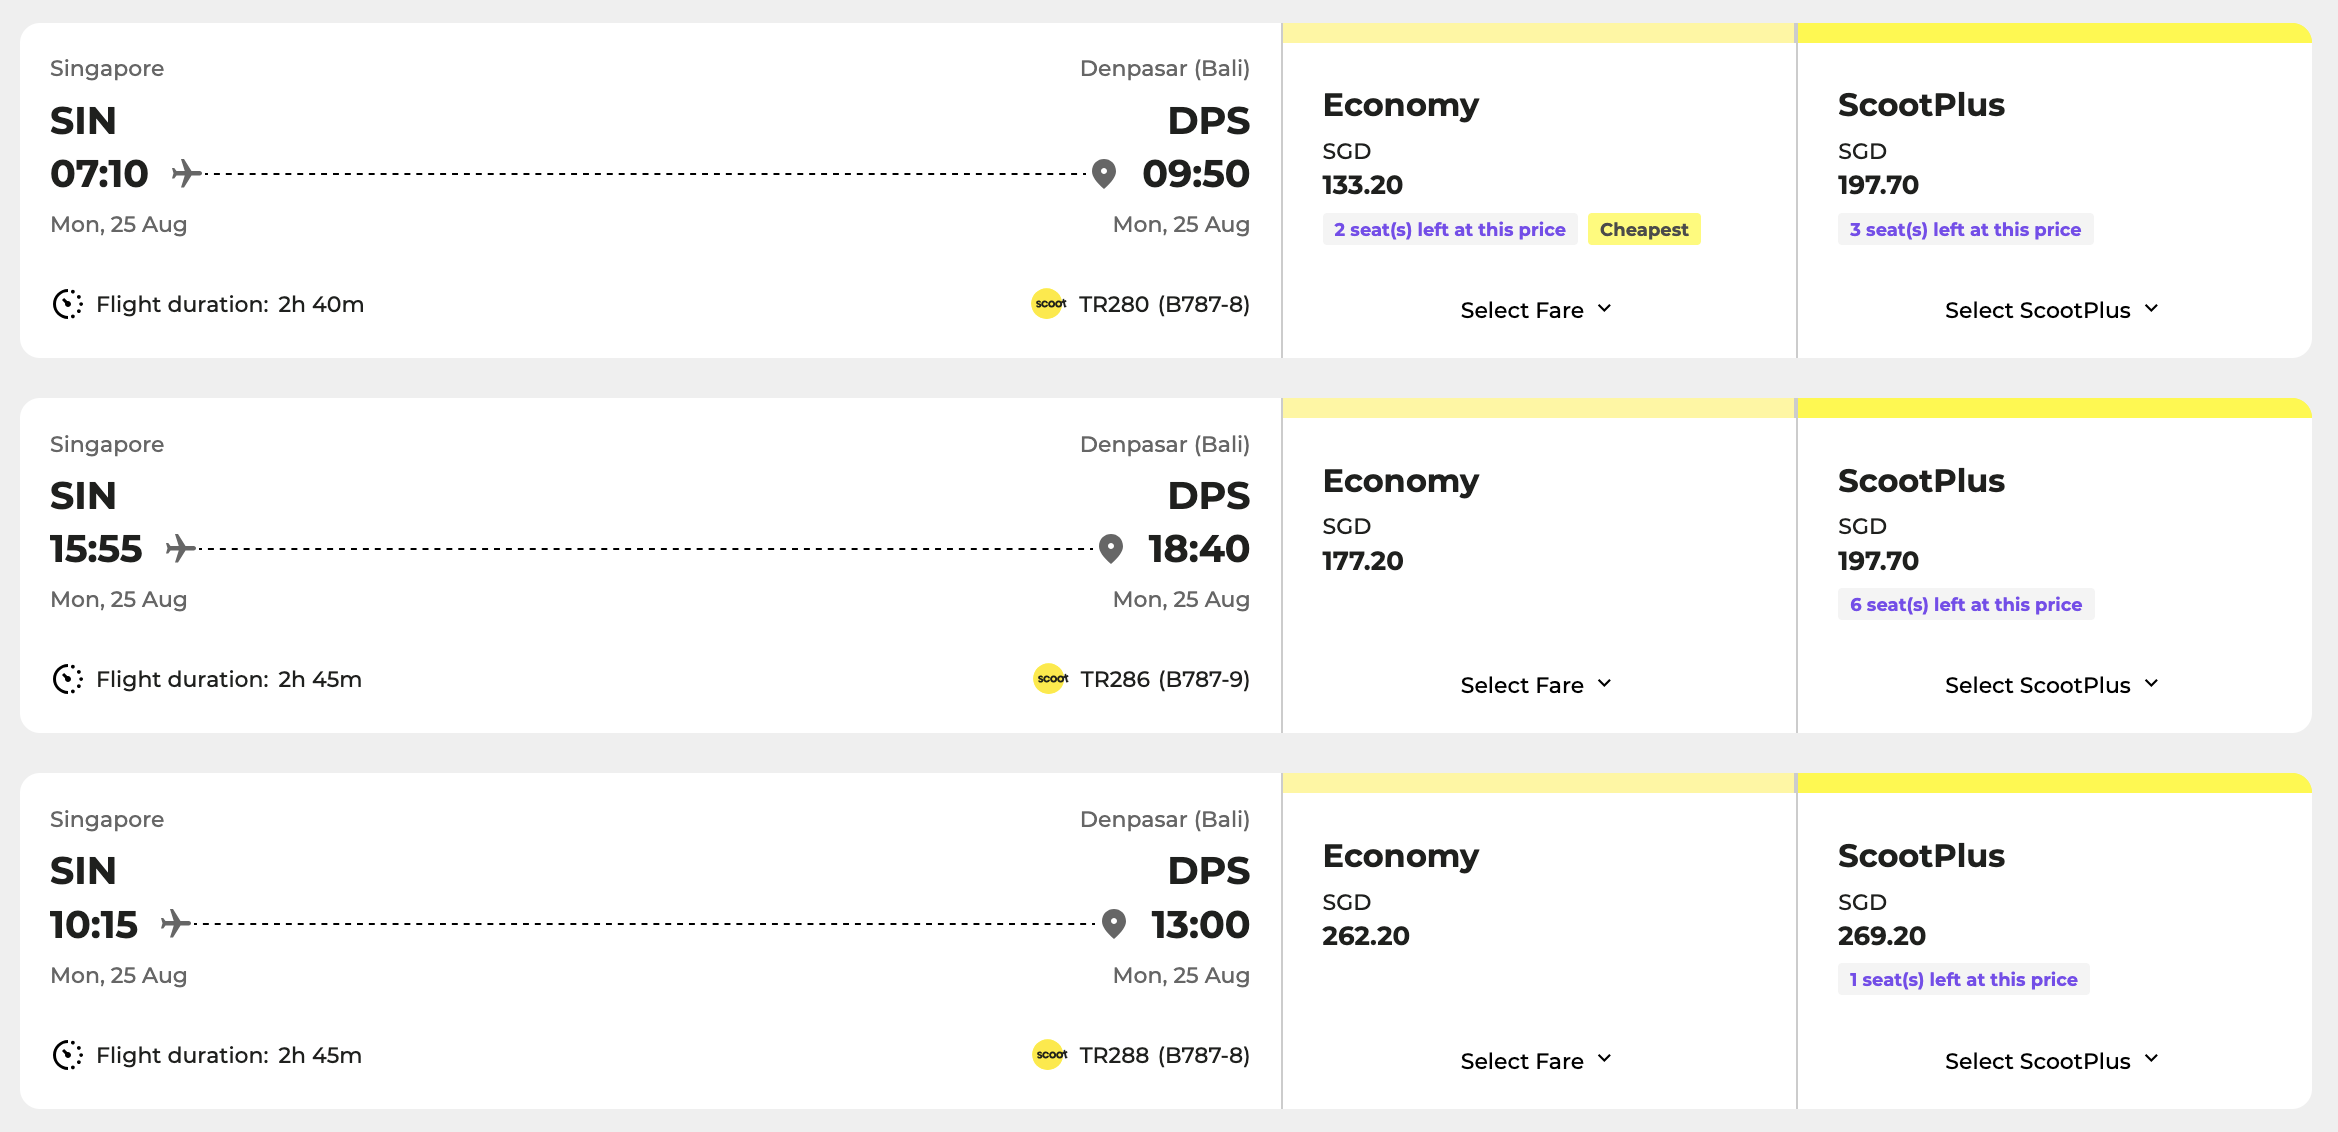This screenshot has width=2338, height=1132.
Task: Click the destination pin icon near 18:40
Action: 1111,549
